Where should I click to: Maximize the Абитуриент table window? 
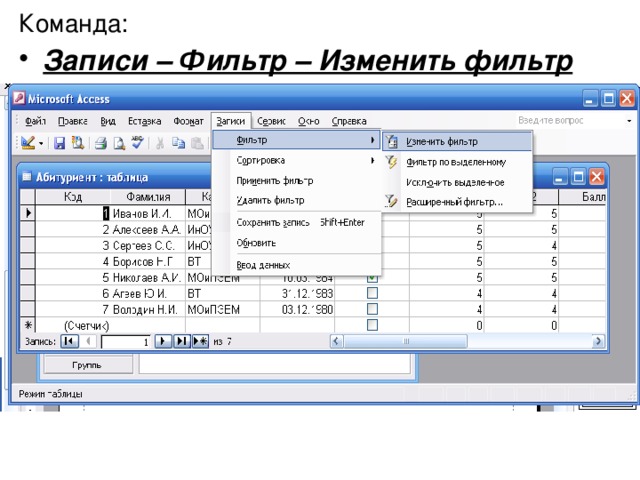point(578,177)
